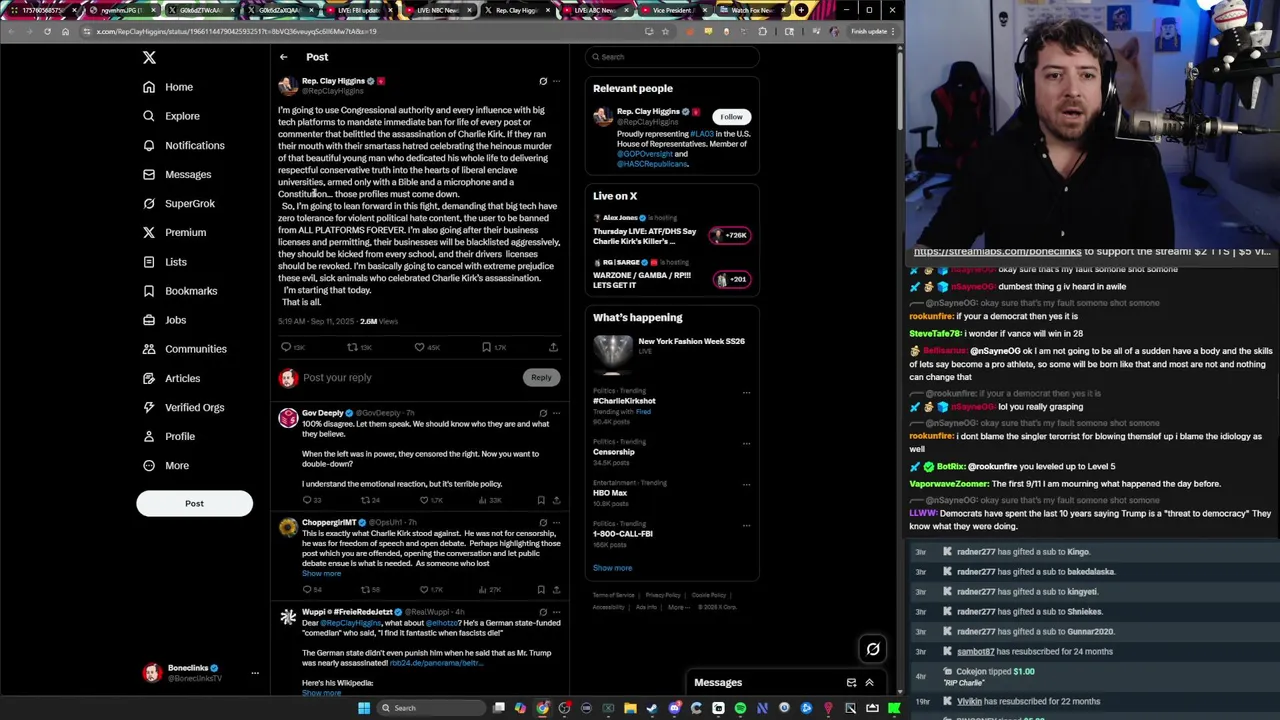Expand the More menu in sidebar
This screenshot has width=1280, height=720.
point(166,465)
